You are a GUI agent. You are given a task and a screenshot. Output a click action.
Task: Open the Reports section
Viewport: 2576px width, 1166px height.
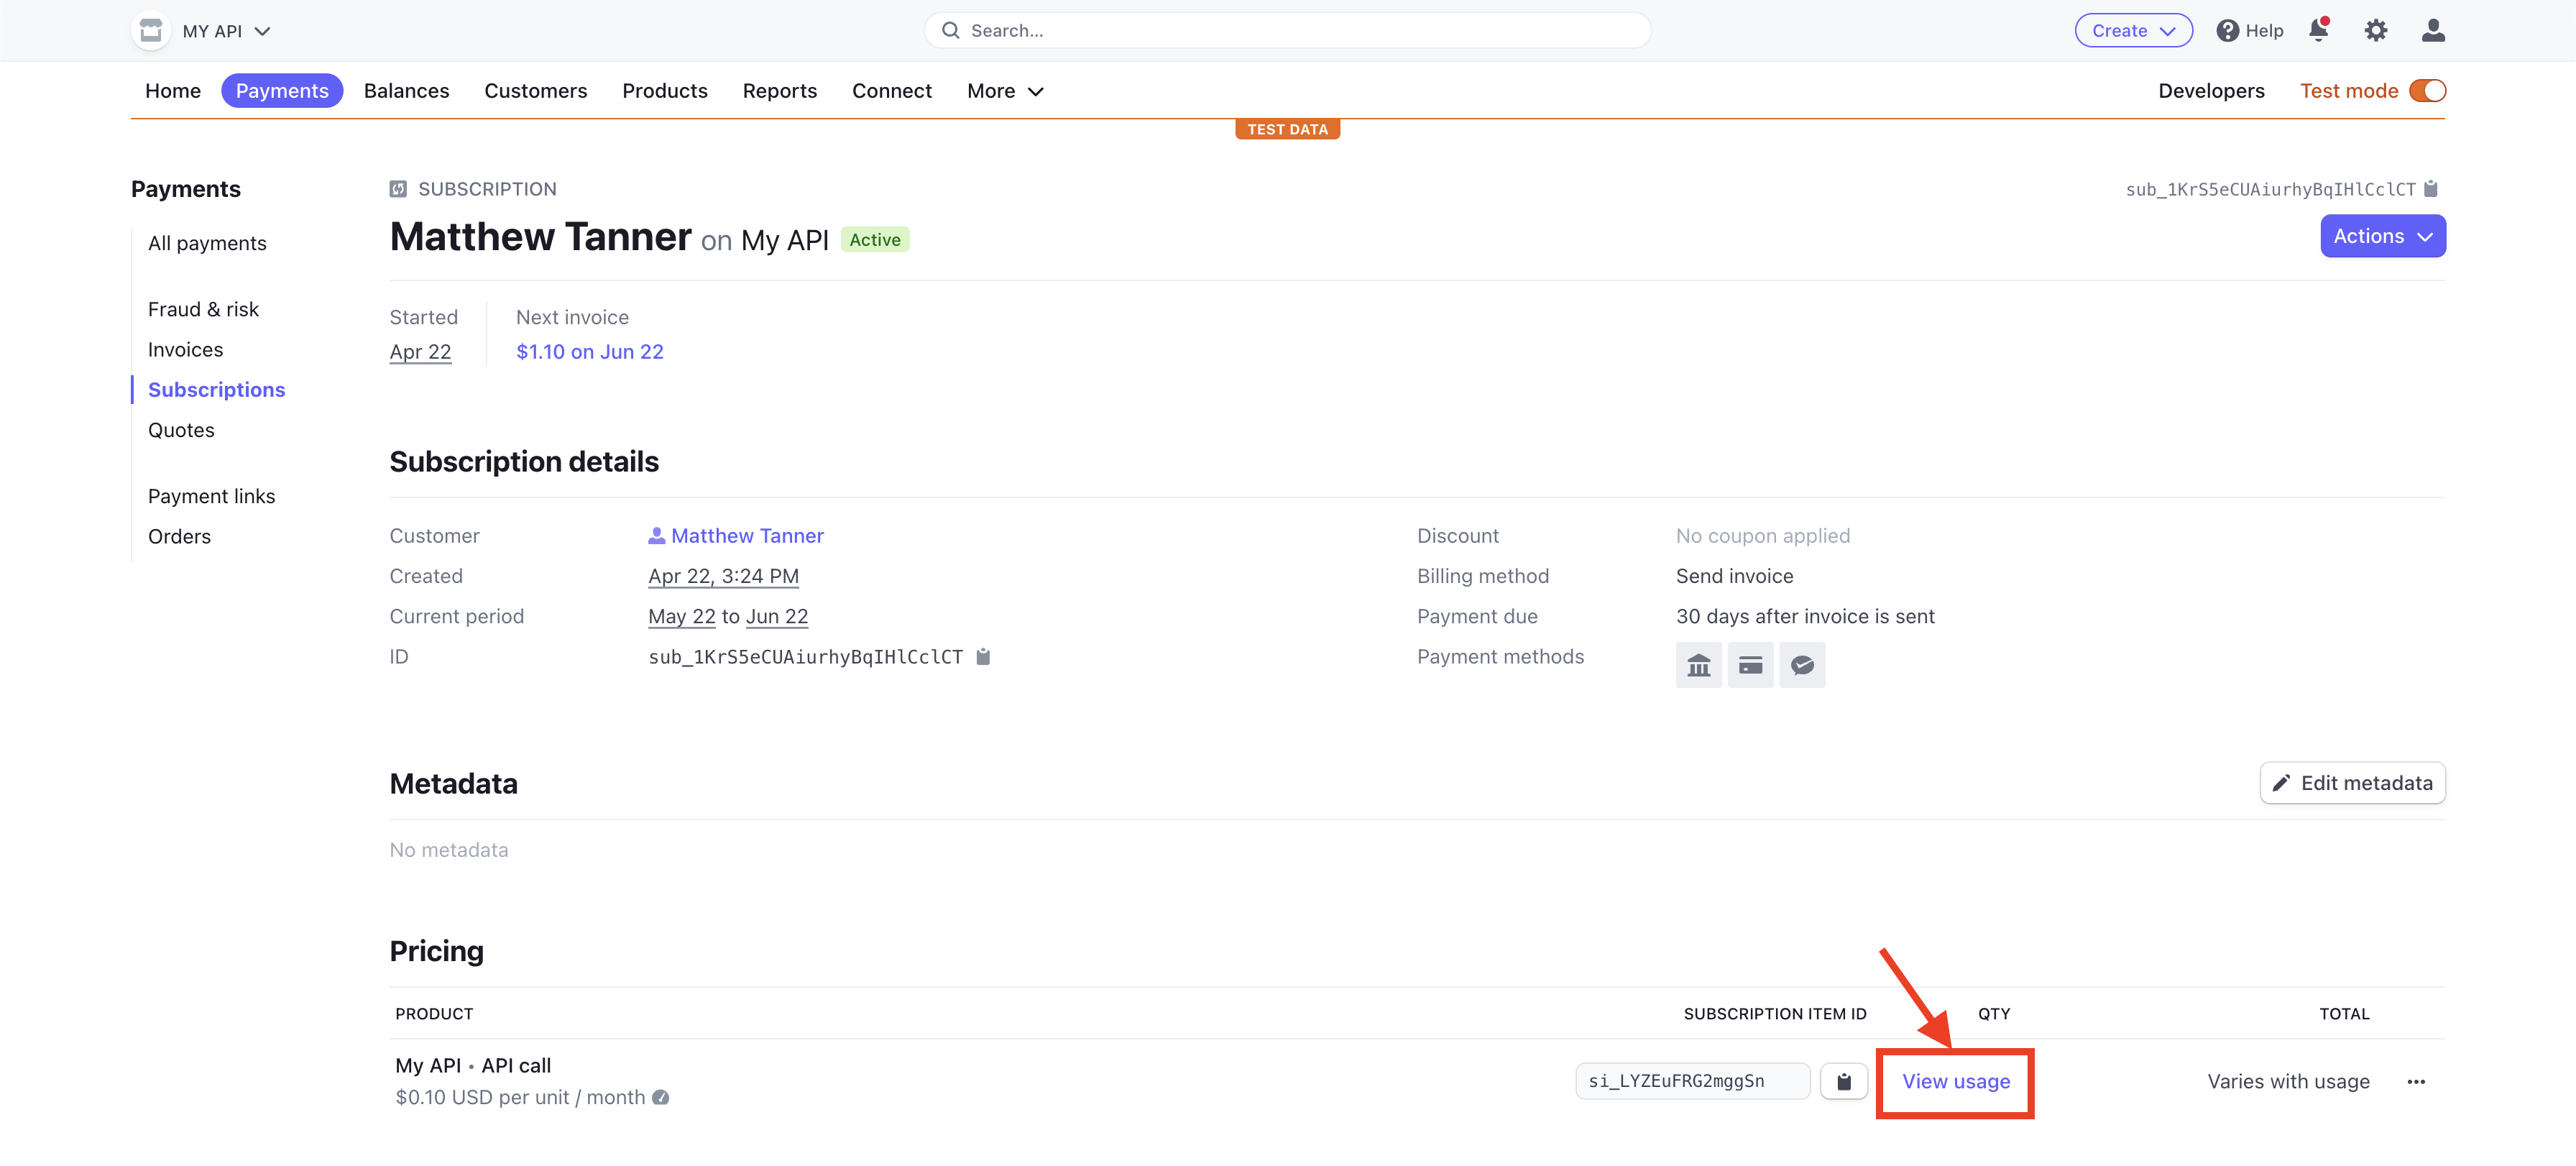780,90
